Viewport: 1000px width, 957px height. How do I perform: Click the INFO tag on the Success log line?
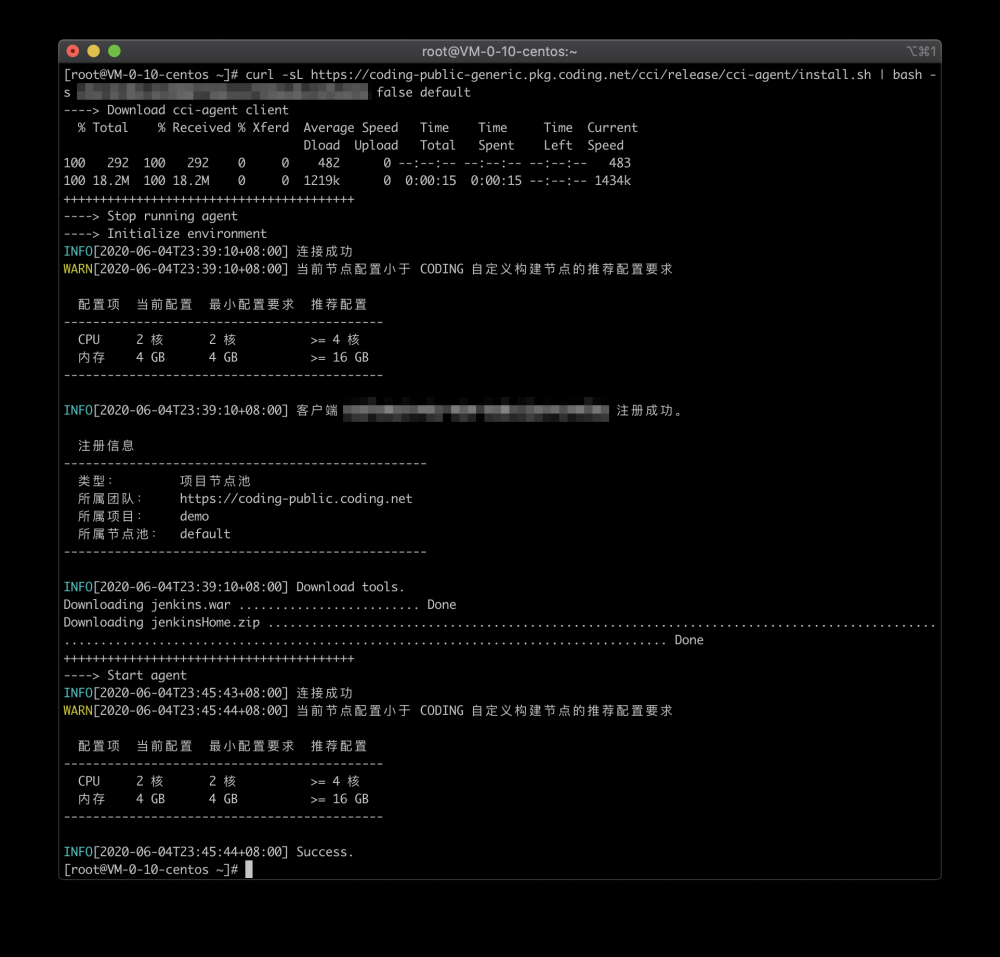click(77, 851)
